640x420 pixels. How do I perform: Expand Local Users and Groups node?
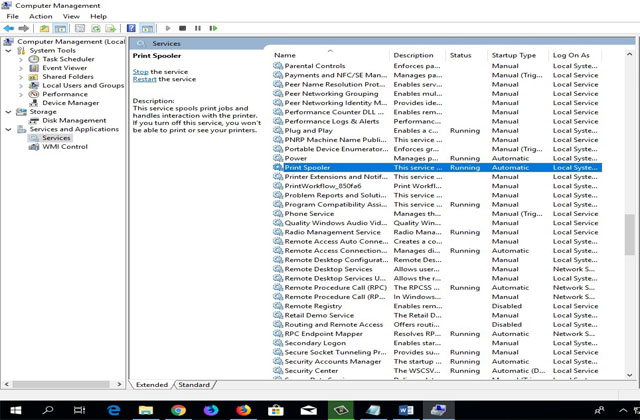tap(21, 86)
